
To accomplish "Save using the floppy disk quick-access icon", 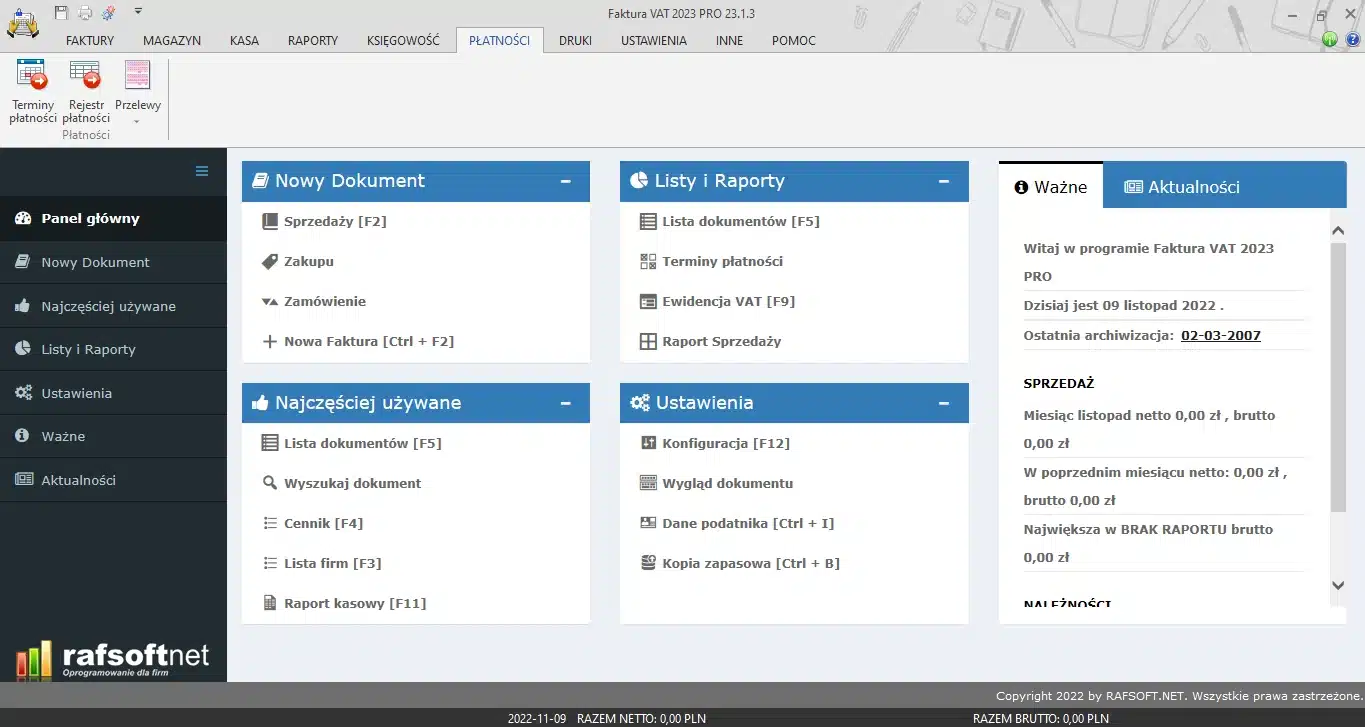I will tap(60, 10).
